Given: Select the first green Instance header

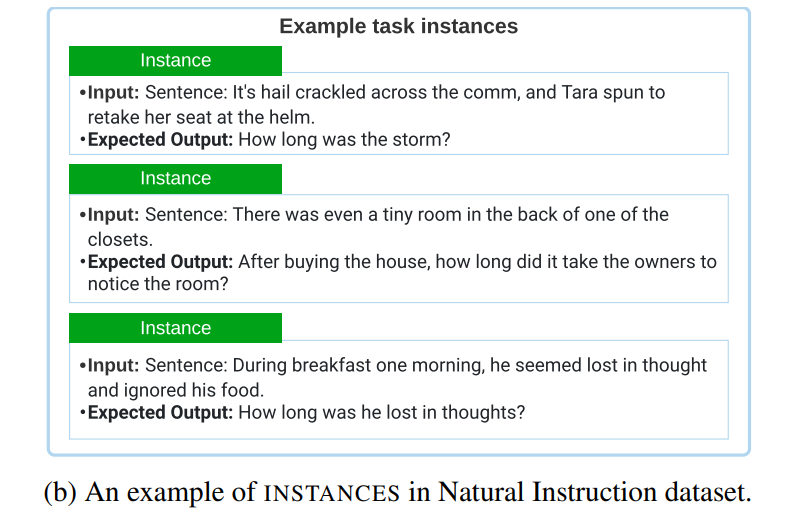Looking at the screenshot, I should pos(175,60).
